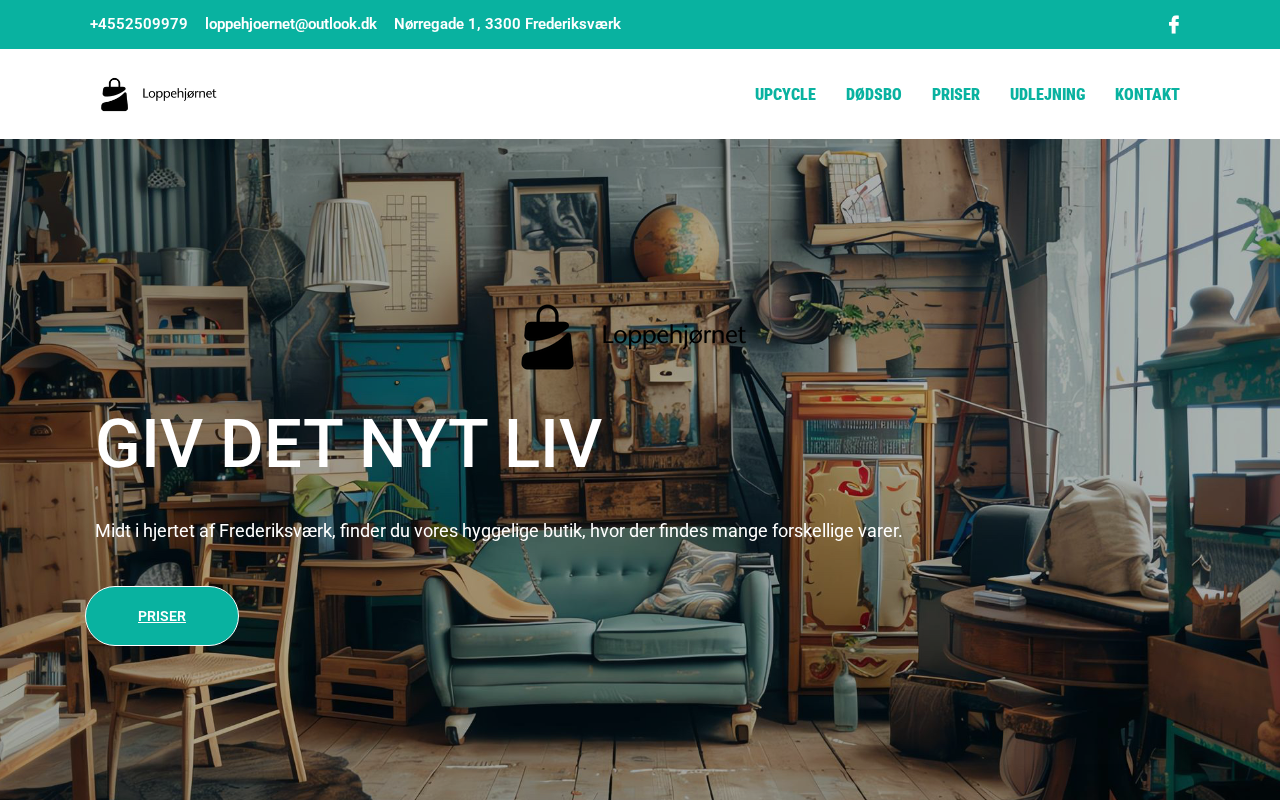Open the UDLEJNING menu item
The image size is (1280, 800).
point(1047,94)
